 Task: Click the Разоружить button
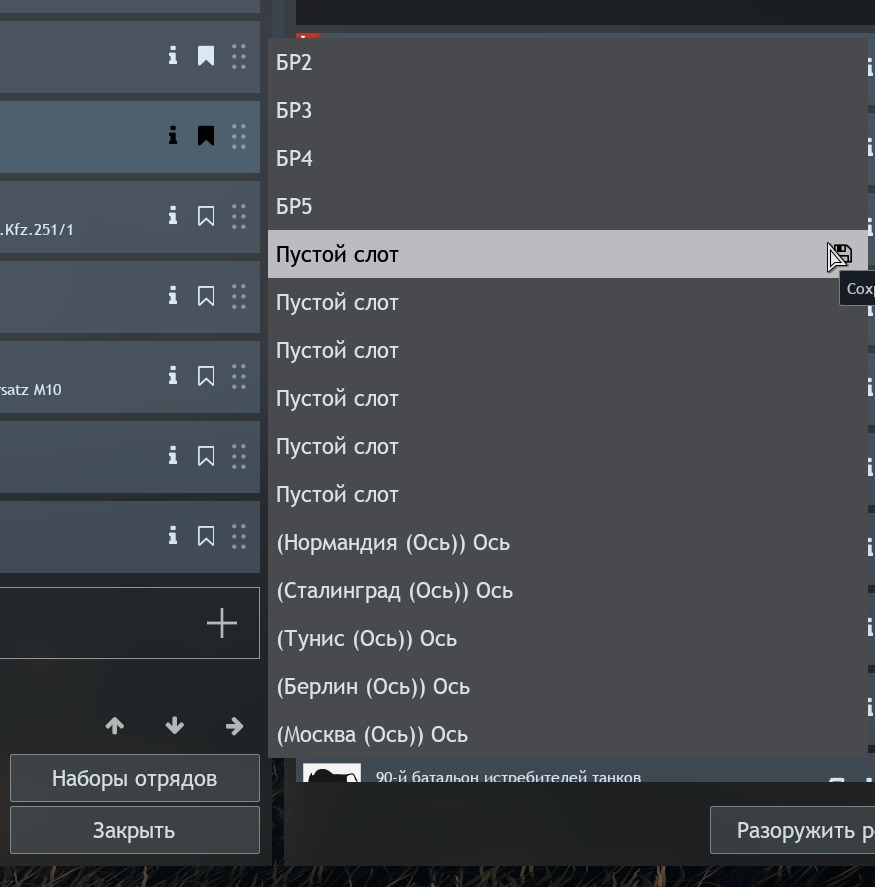point(792,830)
